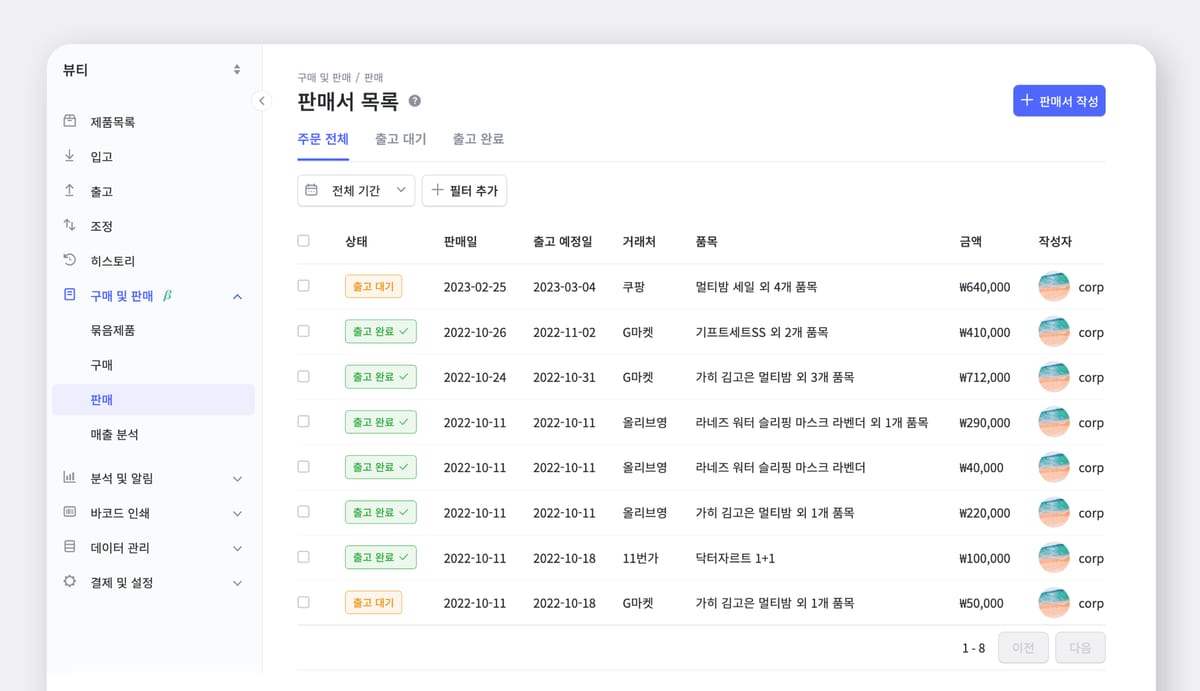Switch to the 출고 완료 tab
The image size is (1200, 691).
477,139
